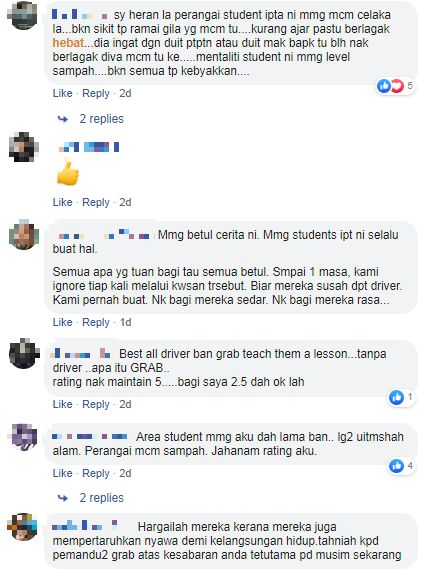This screenshot has height=572, width=446.
Task: Open 1d timestamp on 'Mmg betul' comment
Action: tap(125, 322)
